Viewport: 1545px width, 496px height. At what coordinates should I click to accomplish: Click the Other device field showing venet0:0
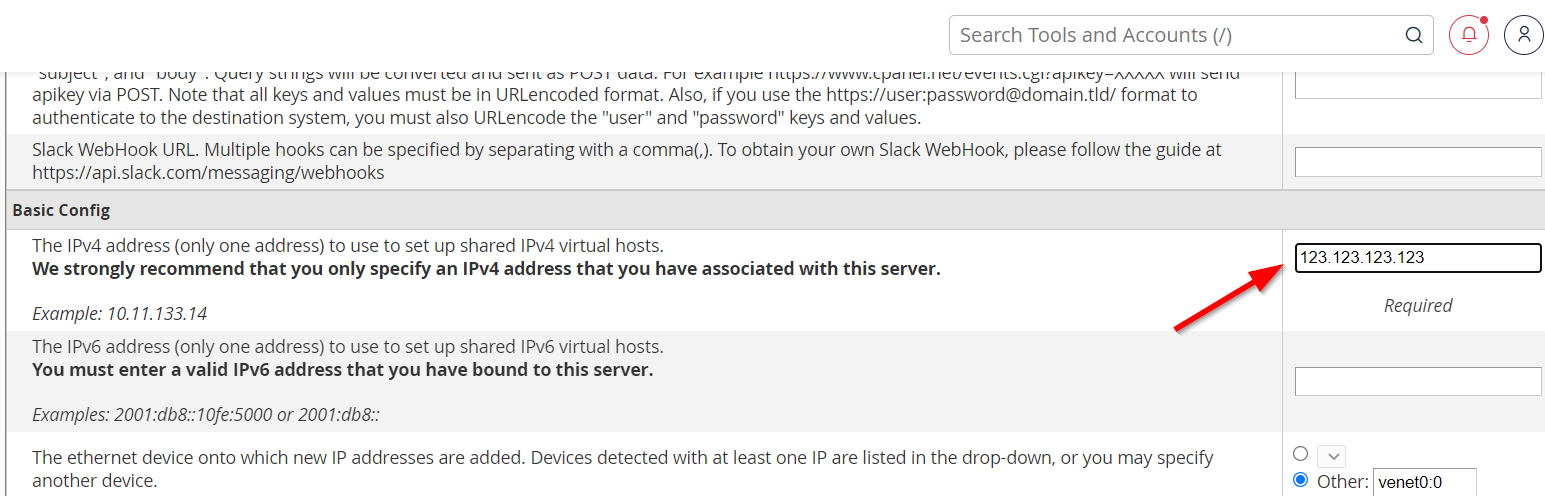[x=1424, y=481]
